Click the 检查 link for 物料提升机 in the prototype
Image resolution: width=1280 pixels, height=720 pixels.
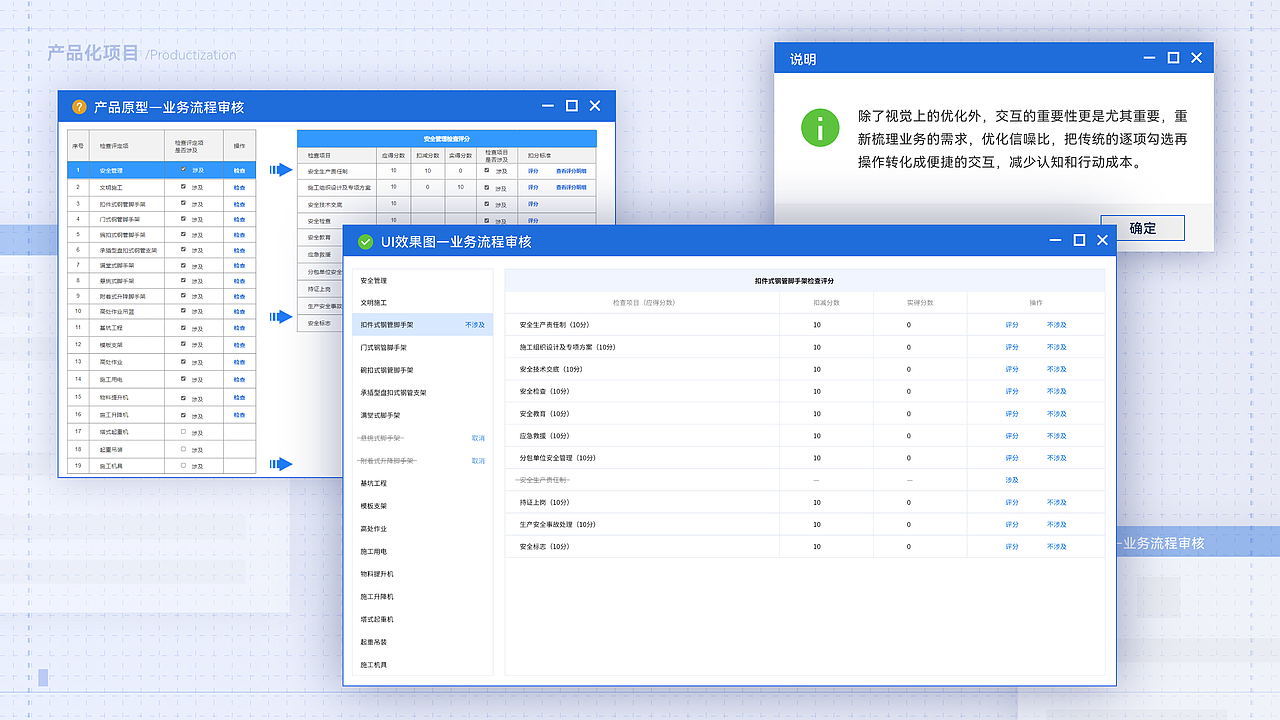(240, 398)
